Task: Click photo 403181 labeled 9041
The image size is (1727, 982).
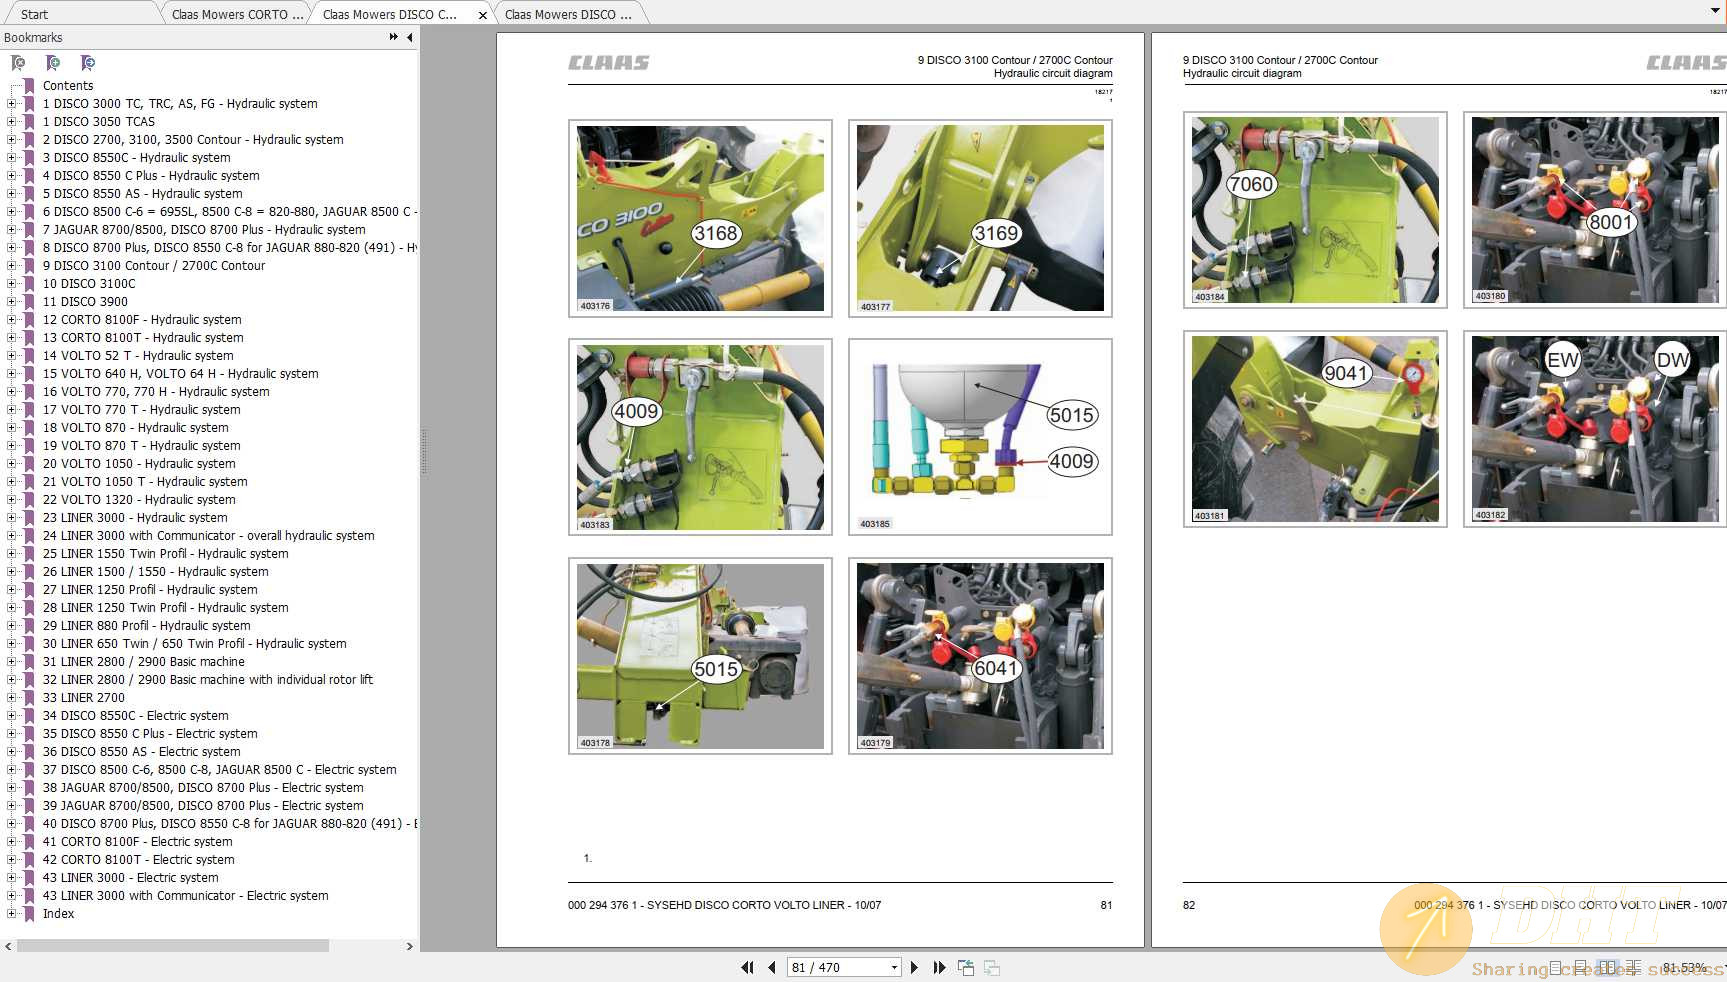Action: tap(1315, 429)
